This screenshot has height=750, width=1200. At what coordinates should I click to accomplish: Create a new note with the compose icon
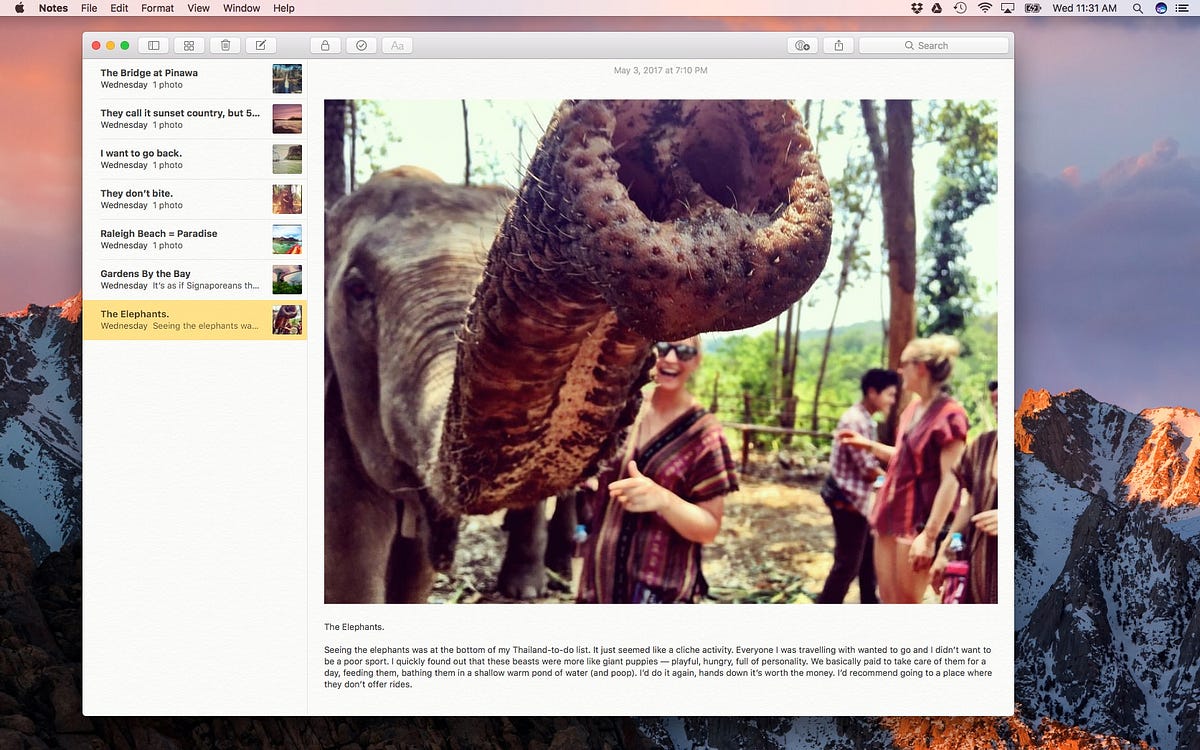(x=261, y=45)
